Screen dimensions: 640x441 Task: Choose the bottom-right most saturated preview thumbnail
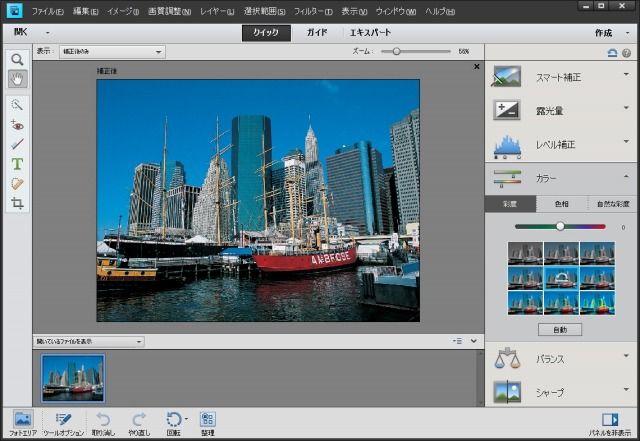[x=597, y=303]
